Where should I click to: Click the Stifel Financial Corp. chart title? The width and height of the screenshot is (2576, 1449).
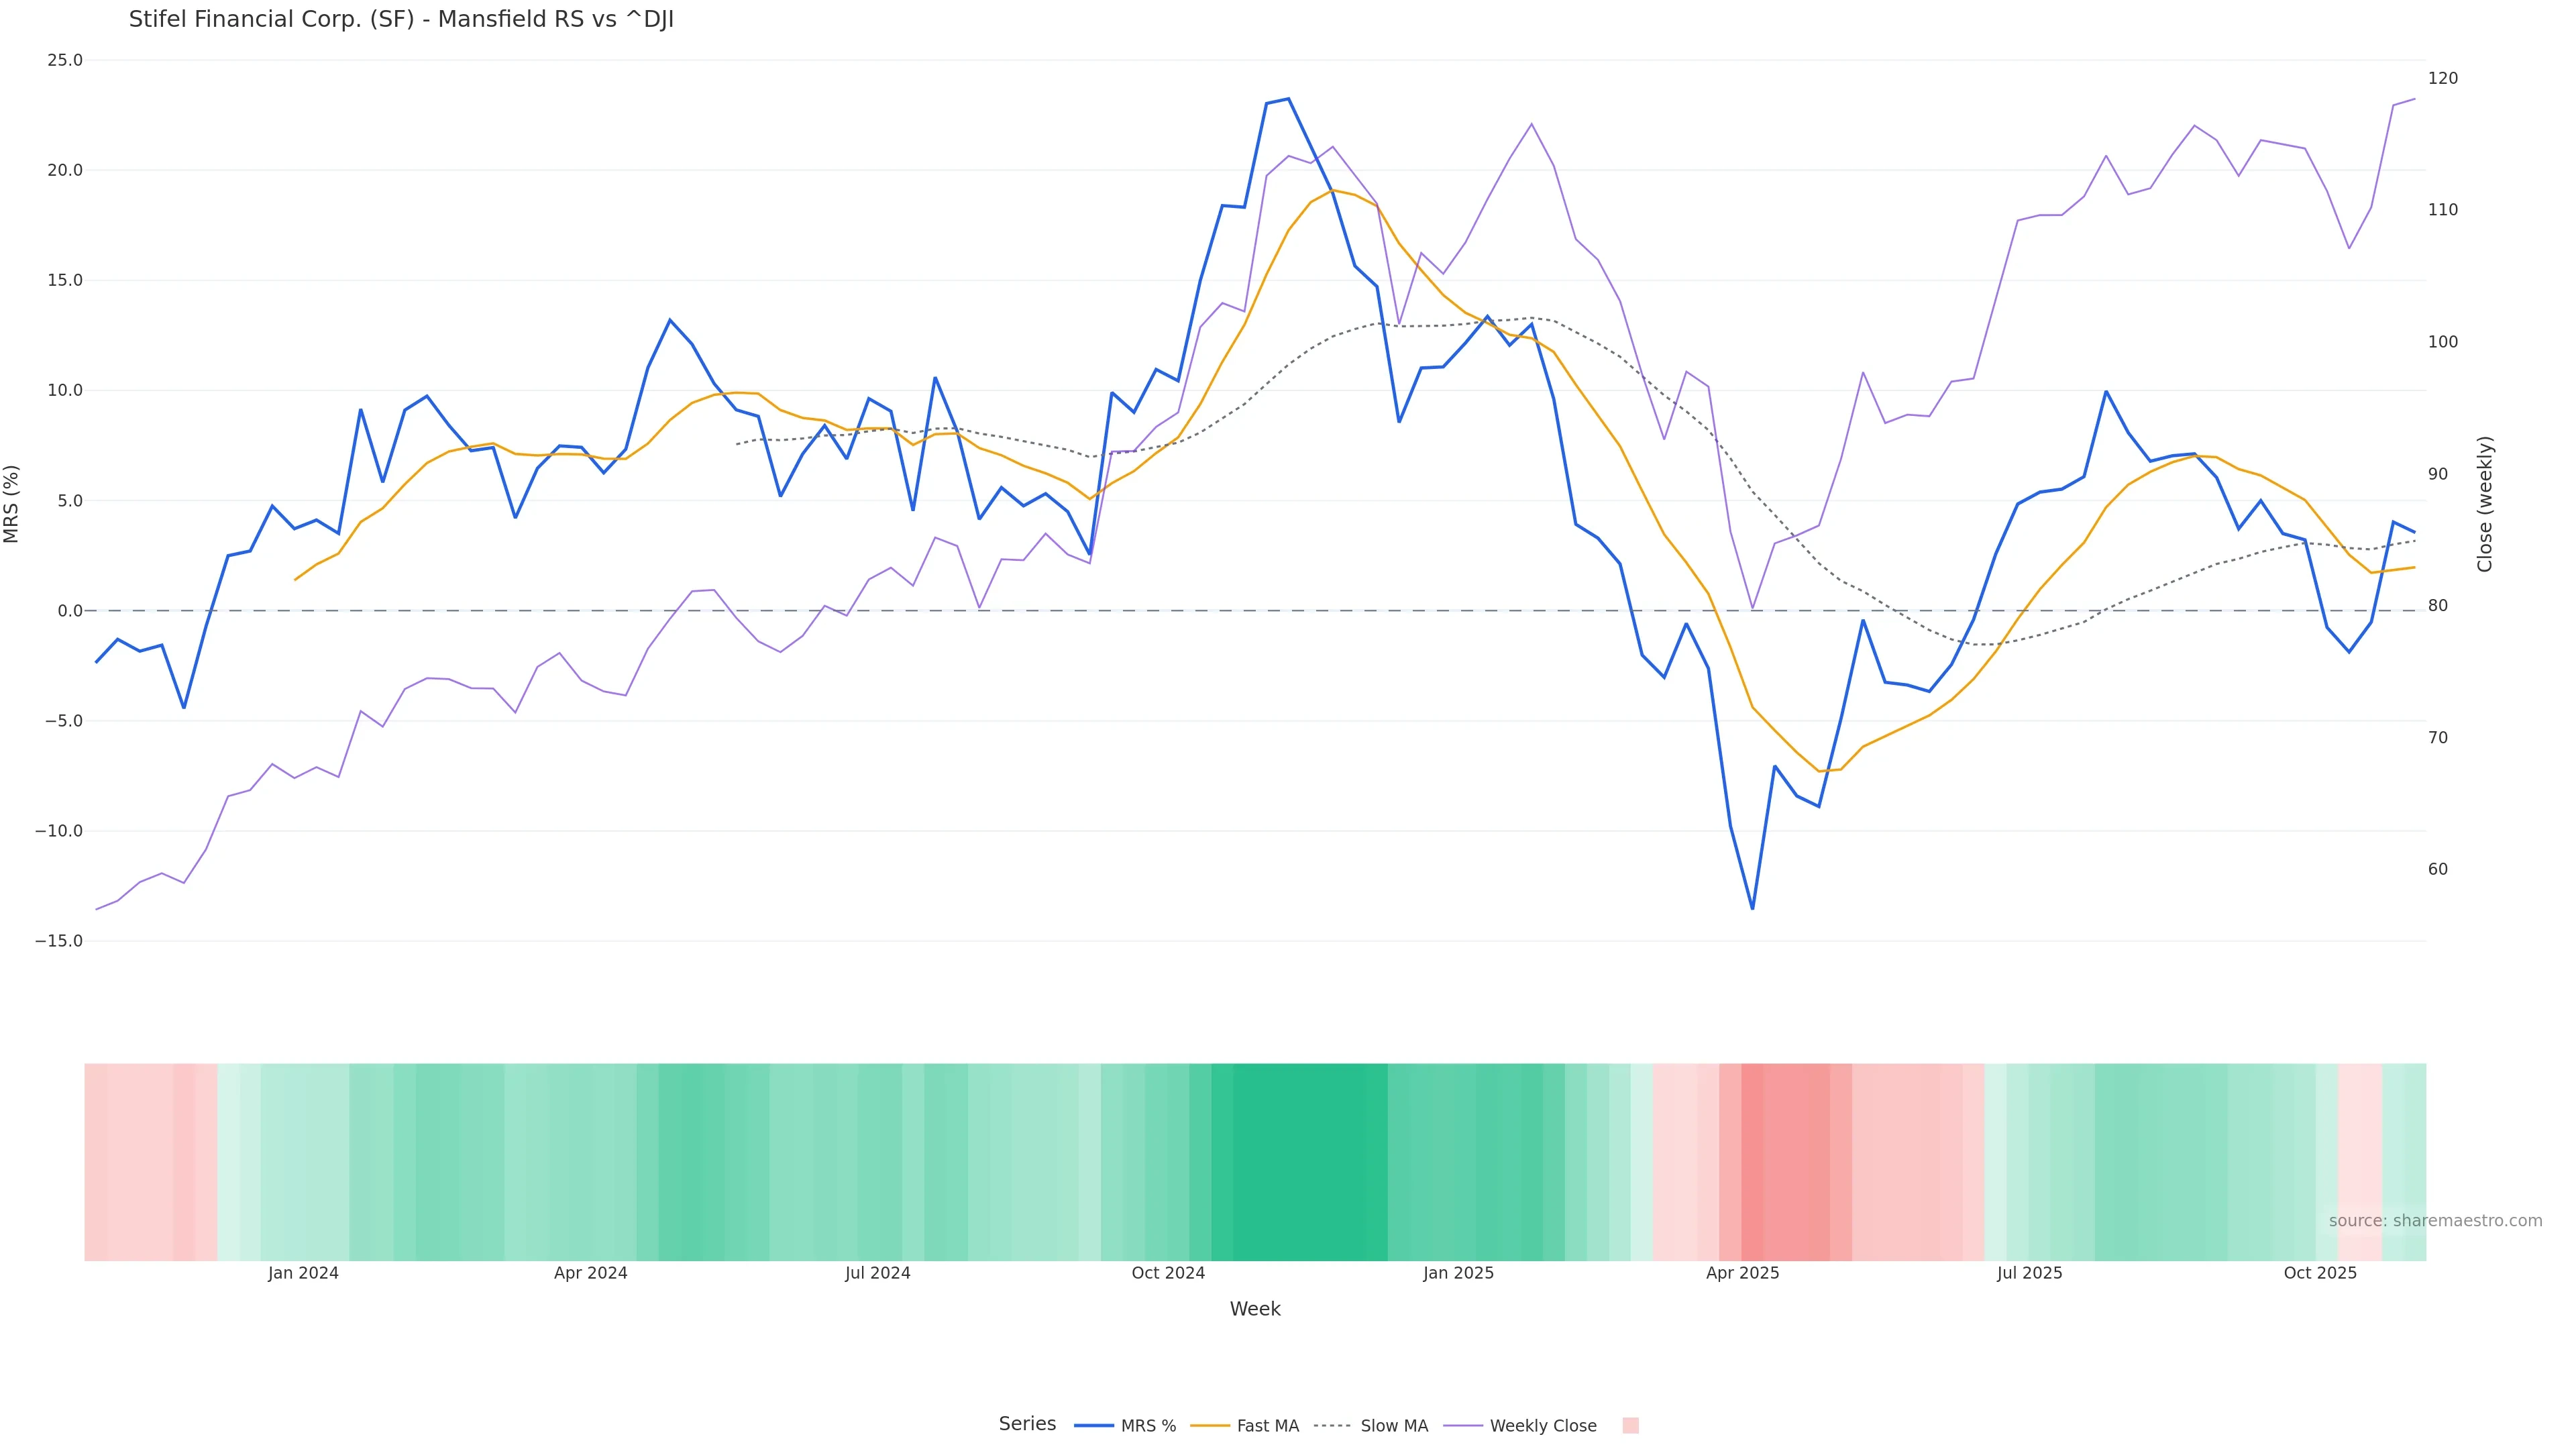401,20
